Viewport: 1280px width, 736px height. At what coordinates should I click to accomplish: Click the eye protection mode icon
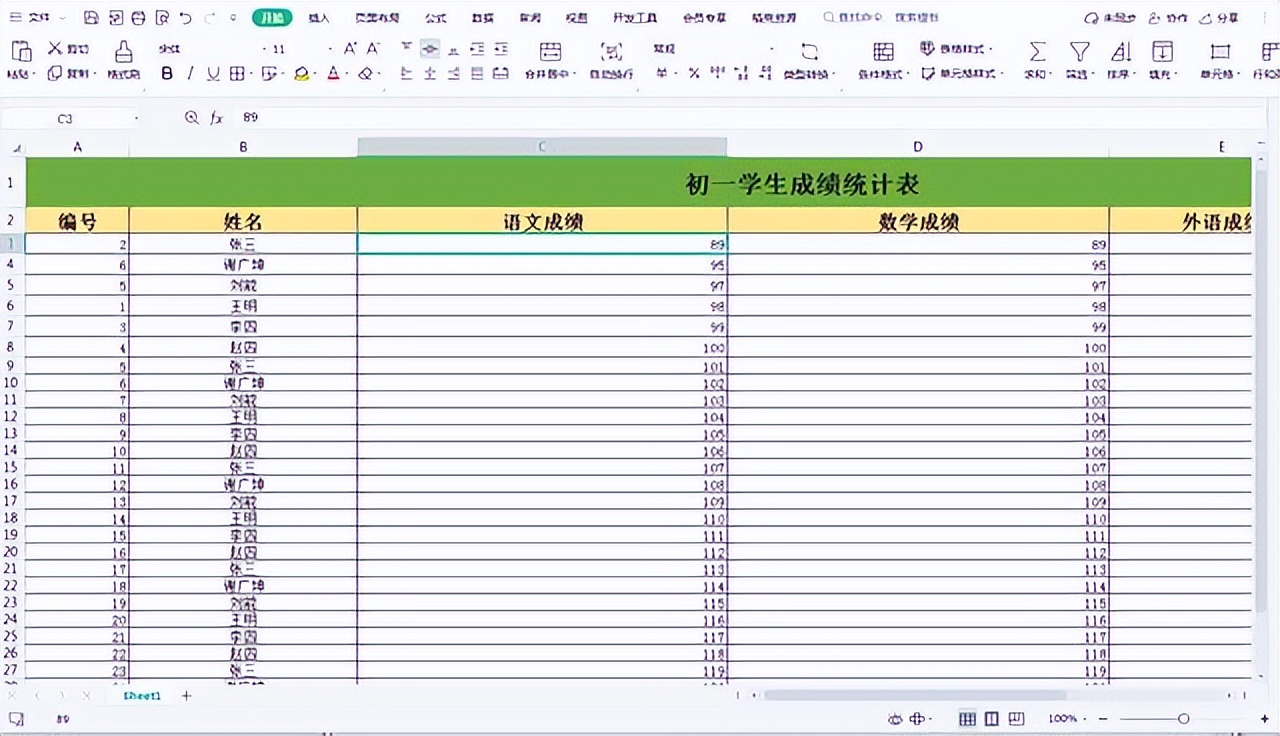click(x=896, y=718)
